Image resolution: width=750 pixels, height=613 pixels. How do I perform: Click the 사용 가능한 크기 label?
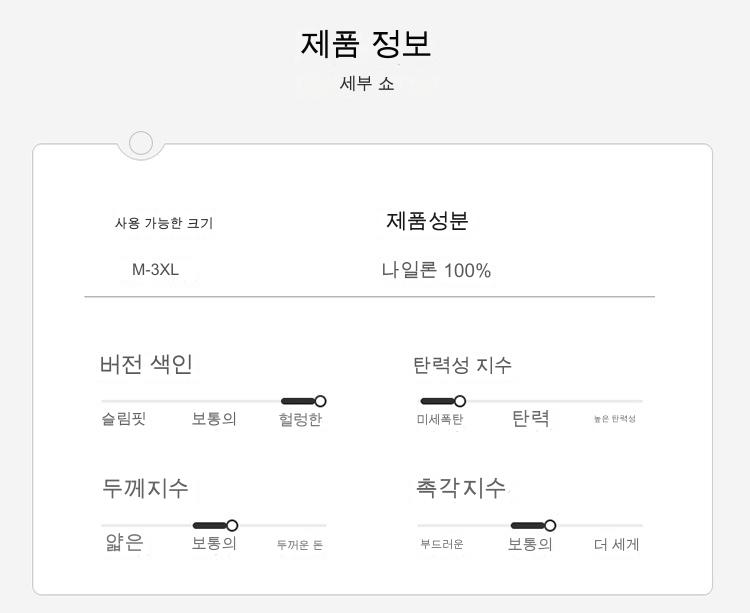[x=164, y=223]
